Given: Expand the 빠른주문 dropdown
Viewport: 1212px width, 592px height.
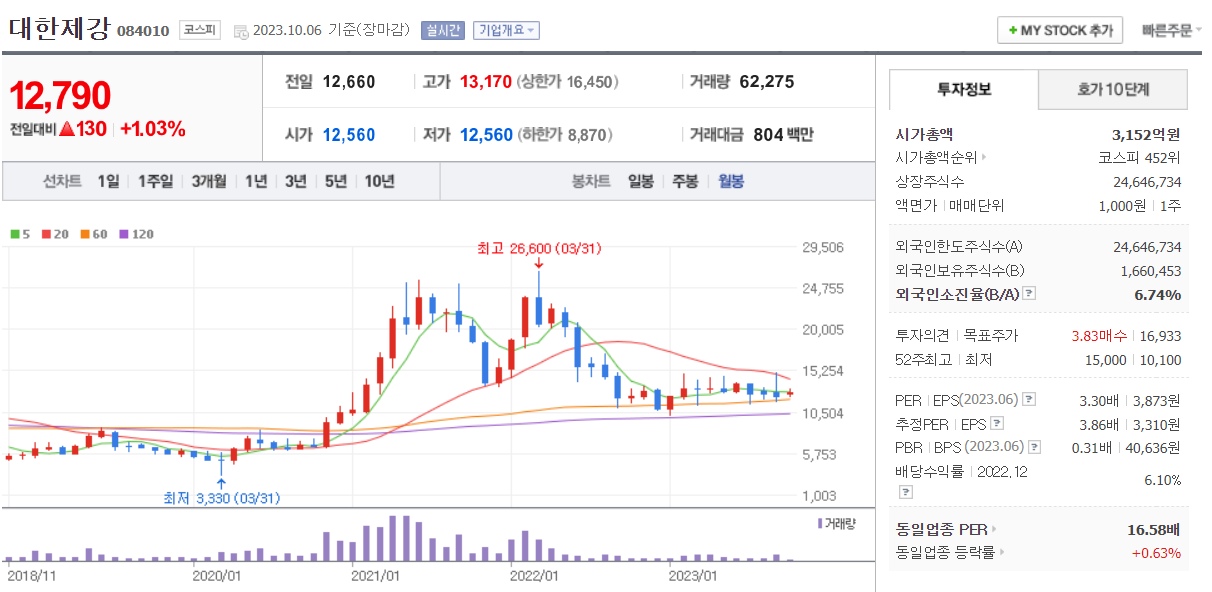Looking at the screenshot, I should coord(1172,30).
